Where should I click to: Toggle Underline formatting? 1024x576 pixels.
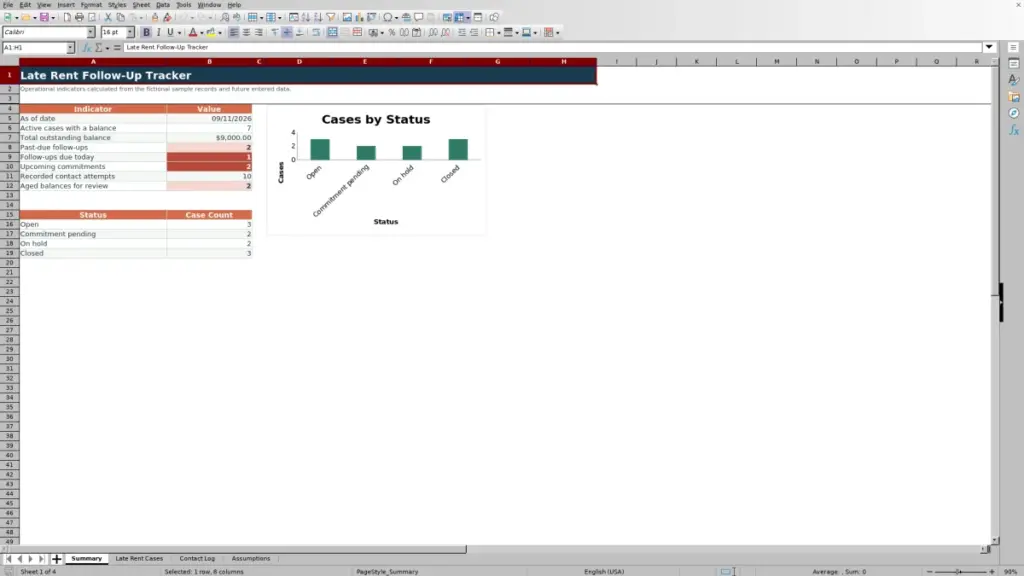(170, 32)
